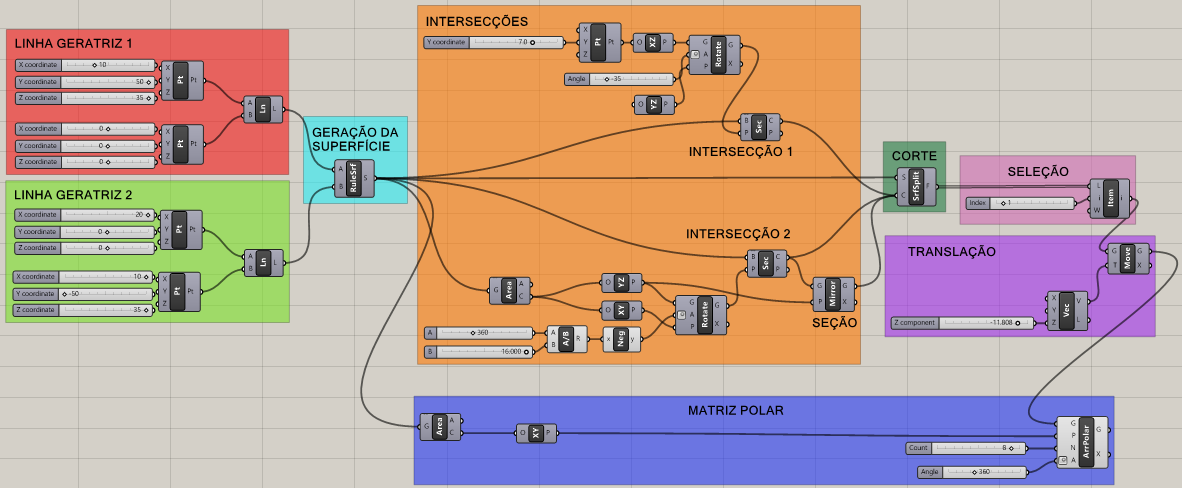Viewport: 1182px width, 488px height.
Task: Click the SrfSplit component in CORTE group
Action: 917,185
